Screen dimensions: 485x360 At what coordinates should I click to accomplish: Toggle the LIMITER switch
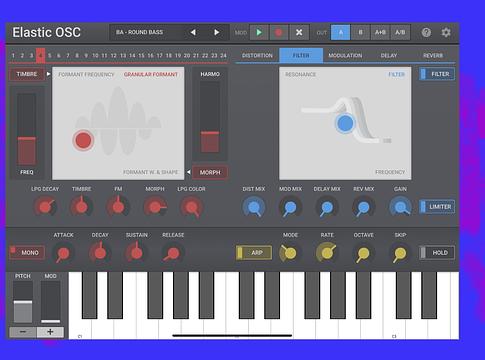pyautogui.click(x=437, y=207)
